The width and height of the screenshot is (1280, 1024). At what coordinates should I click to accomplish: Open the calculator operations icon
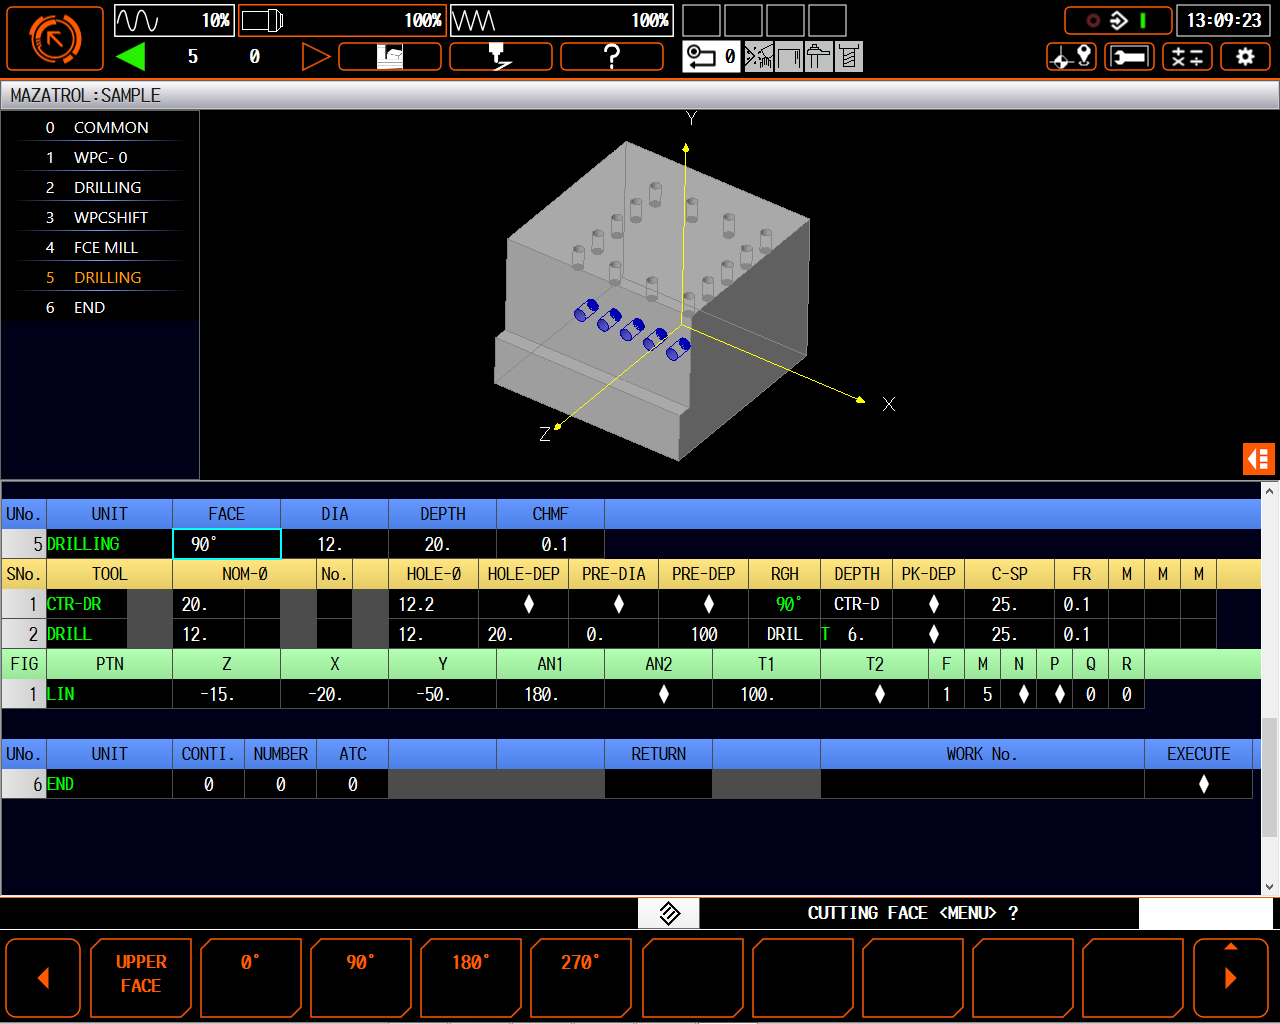pyautogui.click(x=1187, y=57)
